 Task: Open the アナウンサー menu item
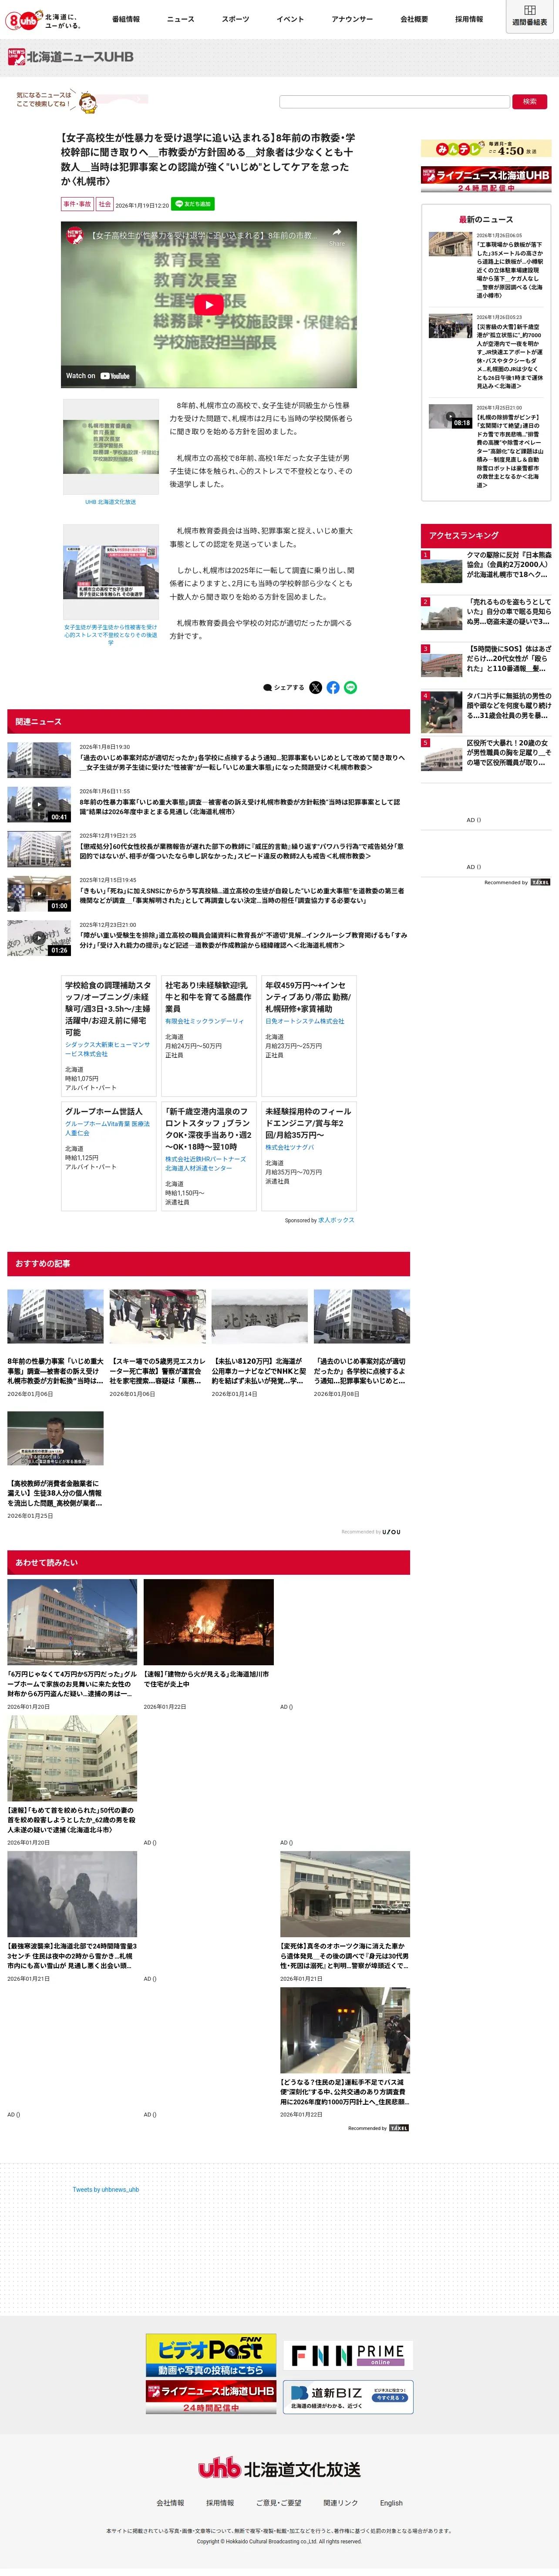coord(352,19)
